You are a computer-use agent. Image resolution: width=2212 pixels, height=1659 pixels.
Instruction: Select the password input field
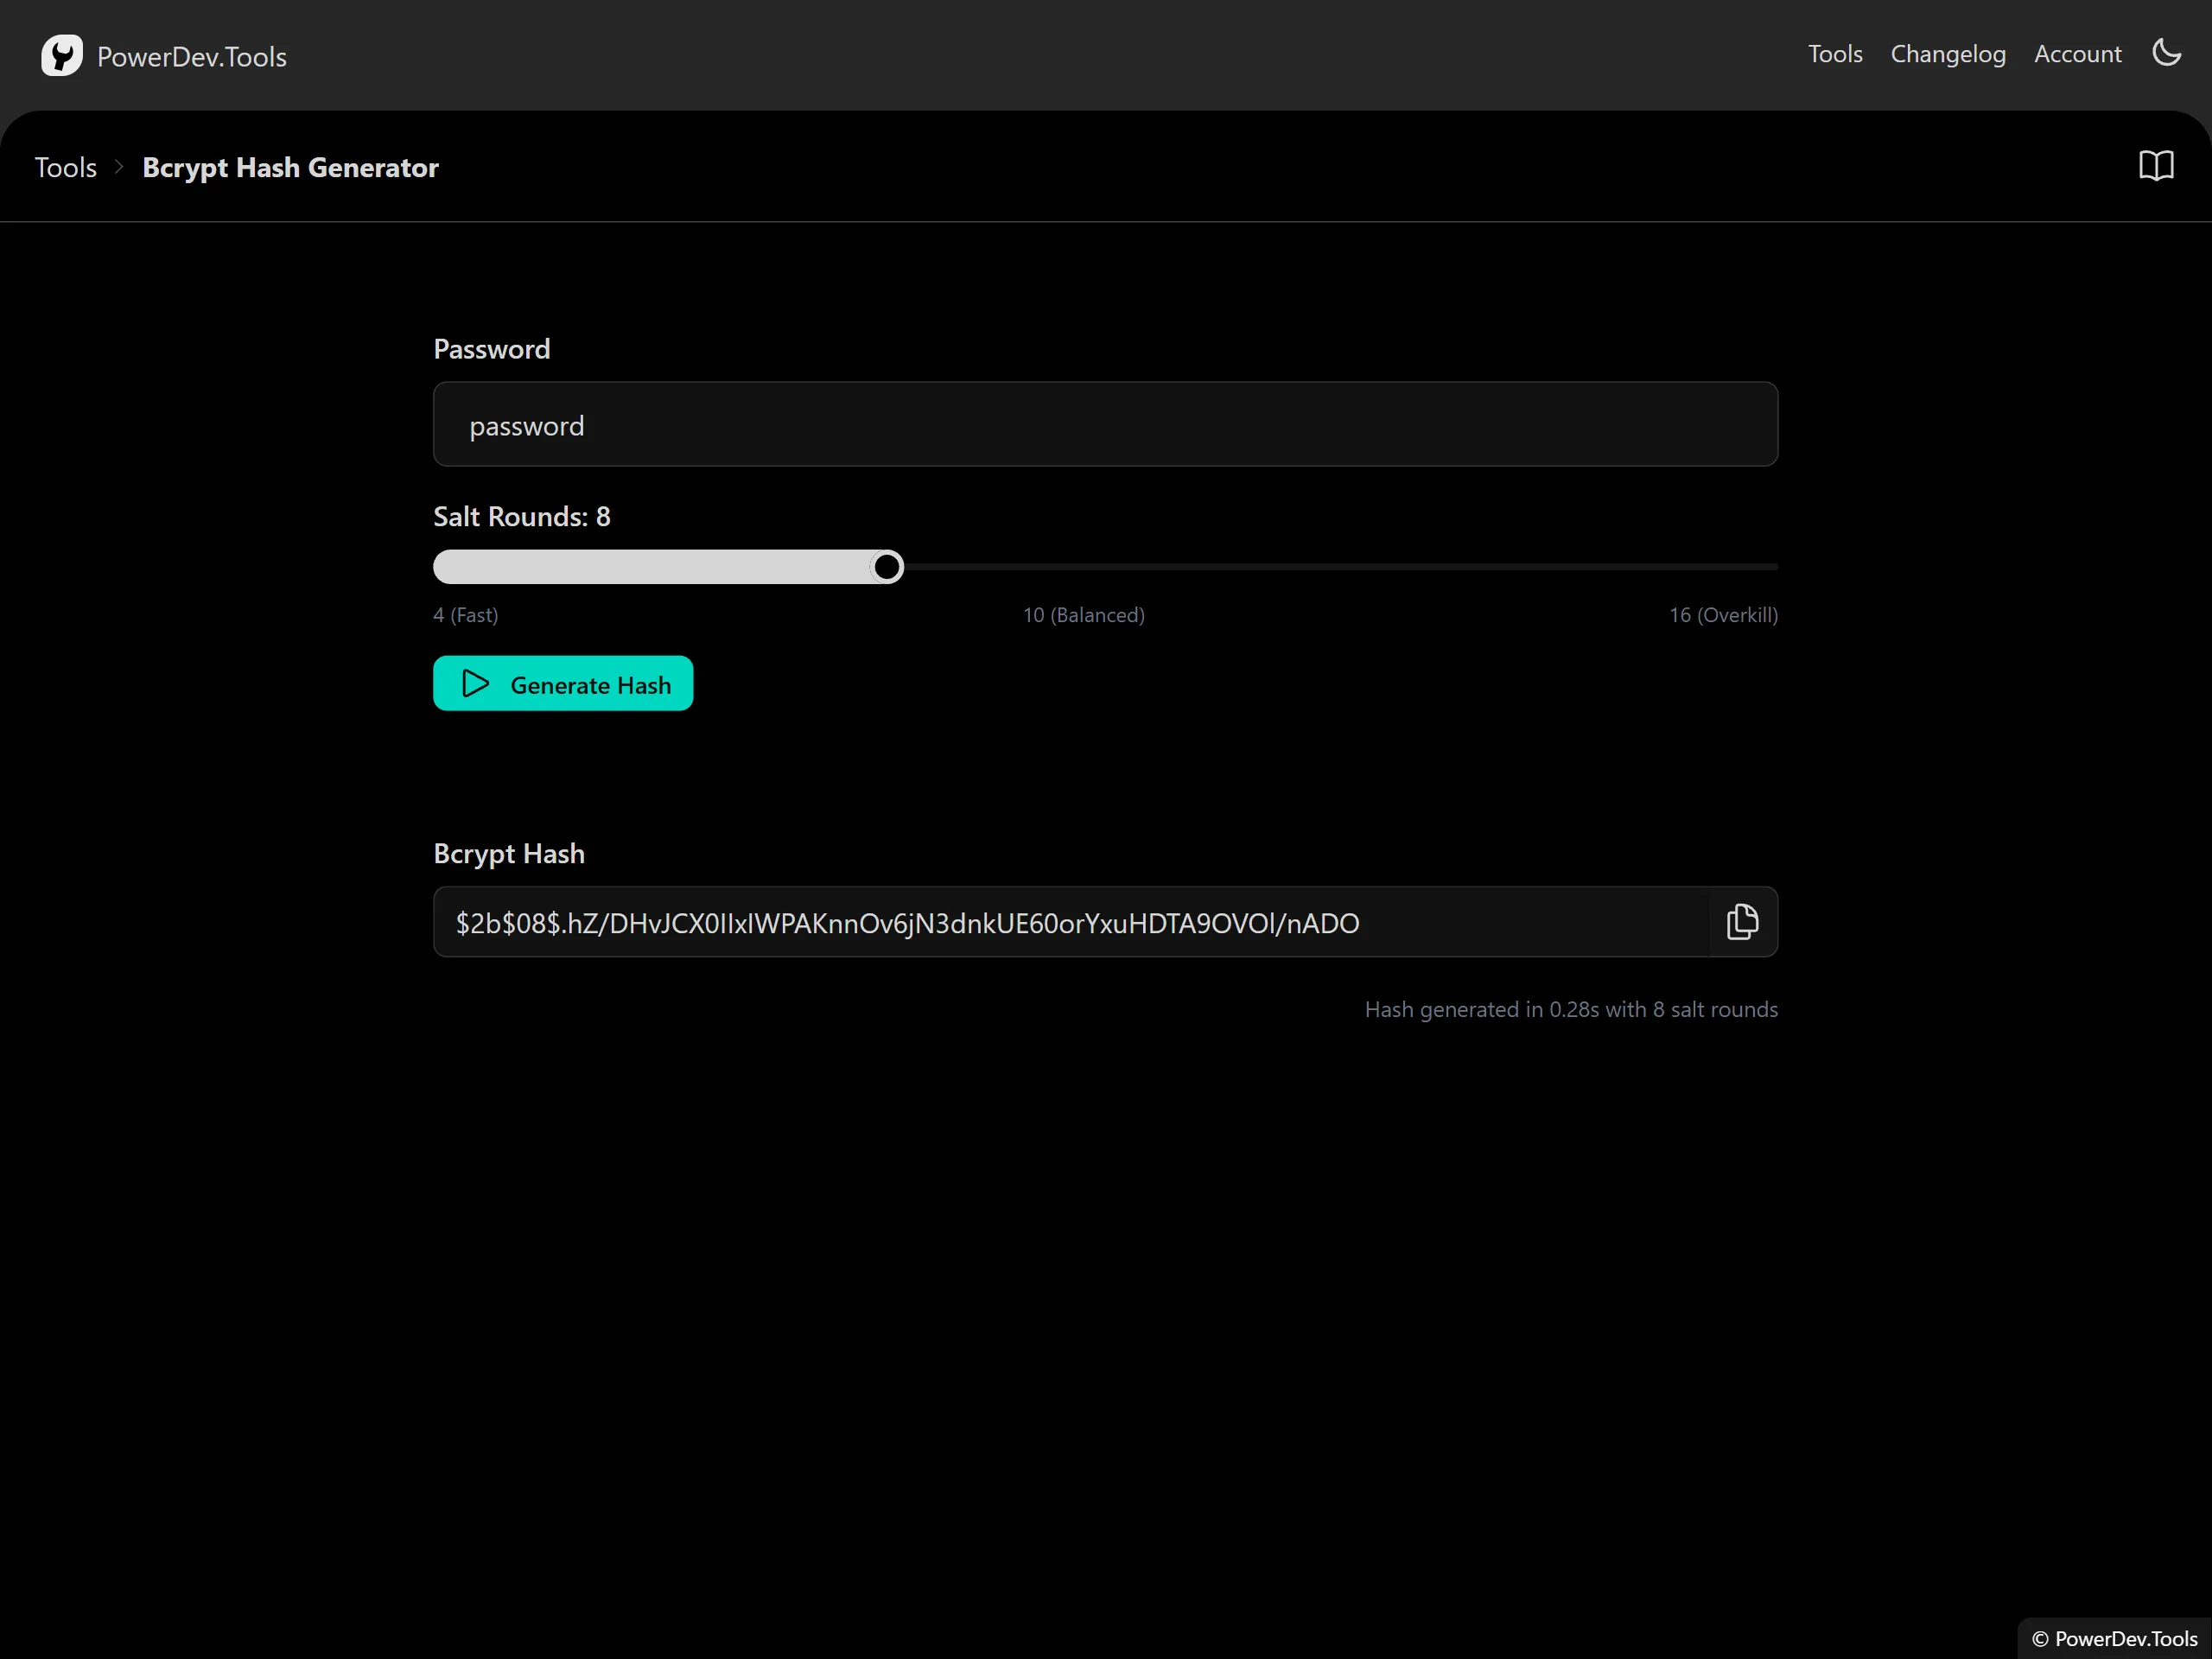(x=1104, y=424)
